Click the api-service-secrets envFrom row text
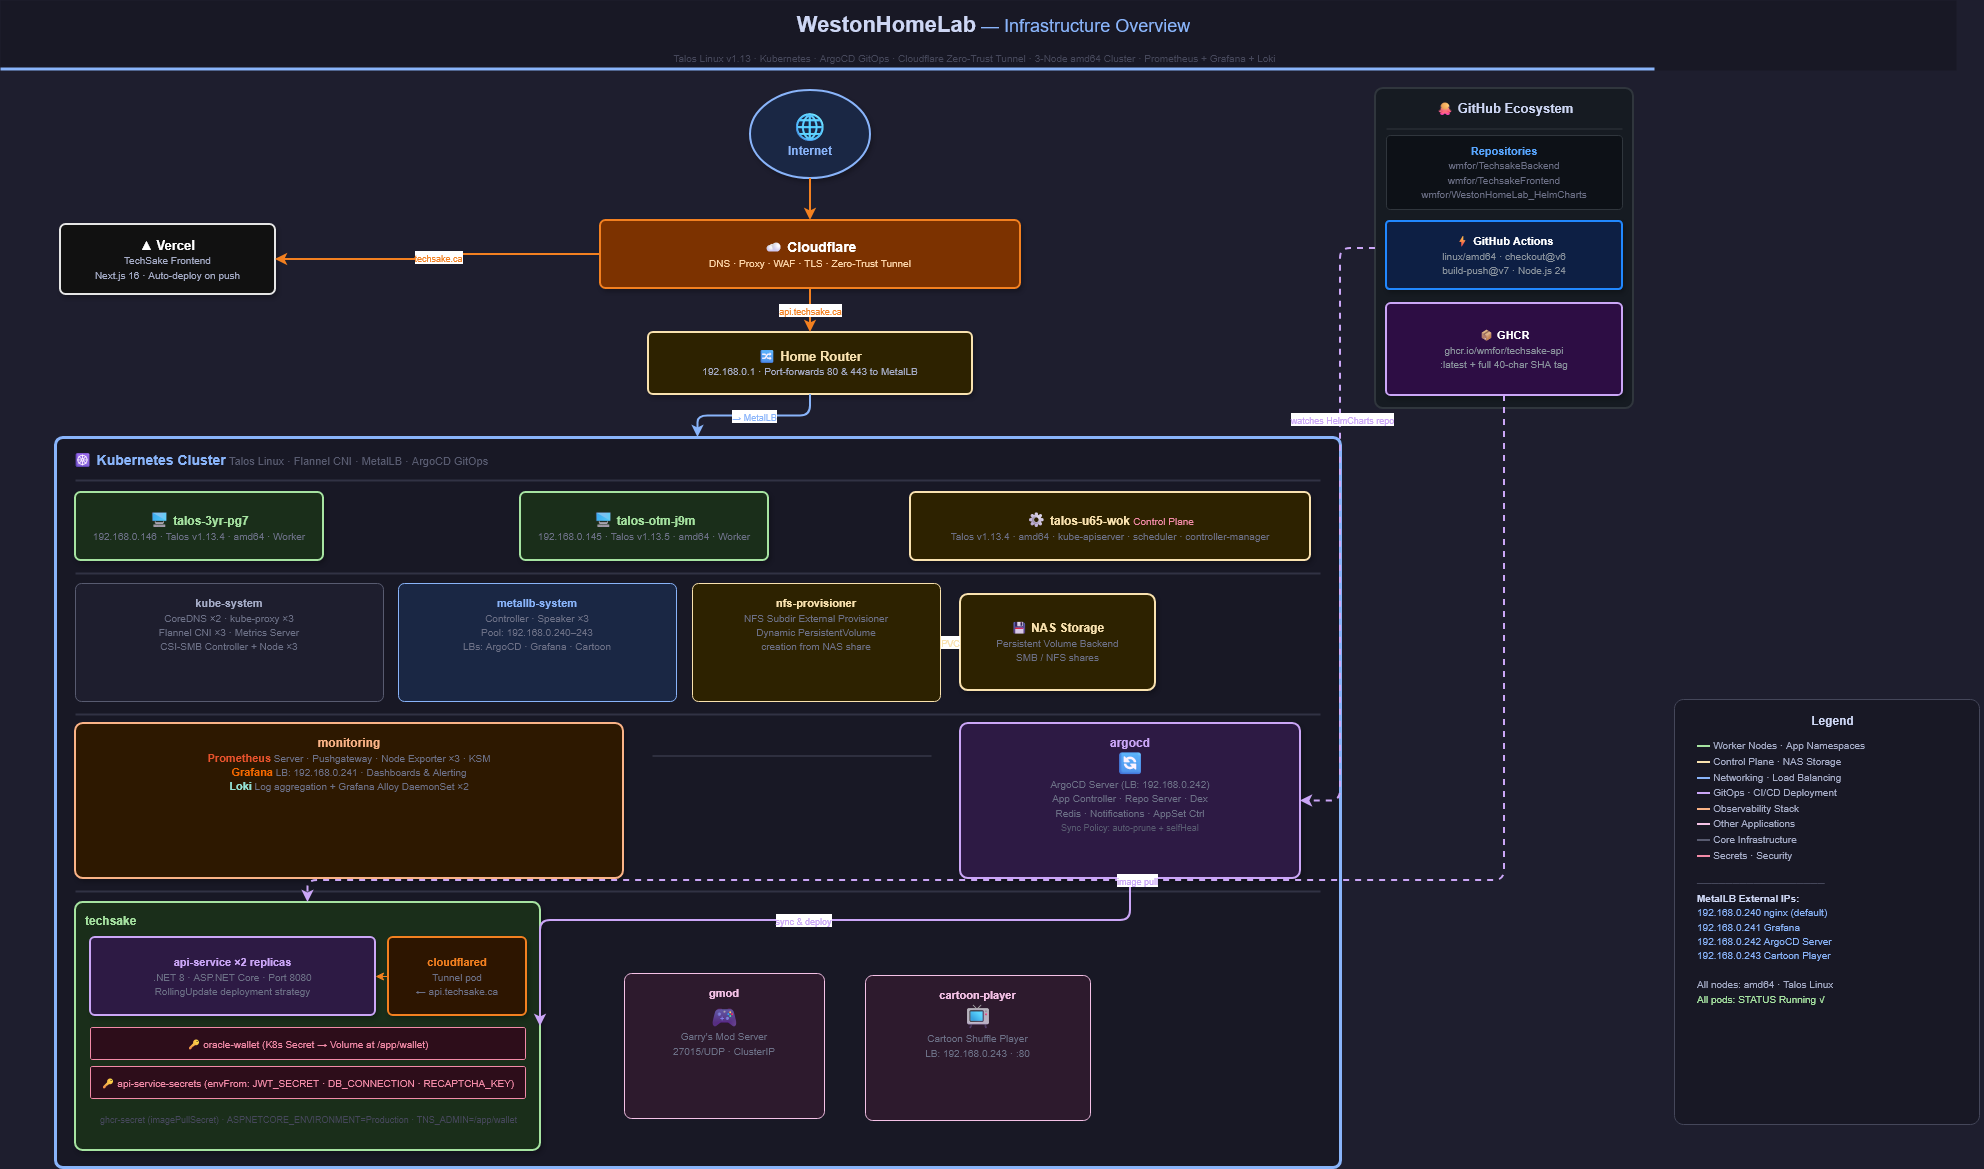The width and height of the screenshot is (1984, 1169). pos(316,1083)
